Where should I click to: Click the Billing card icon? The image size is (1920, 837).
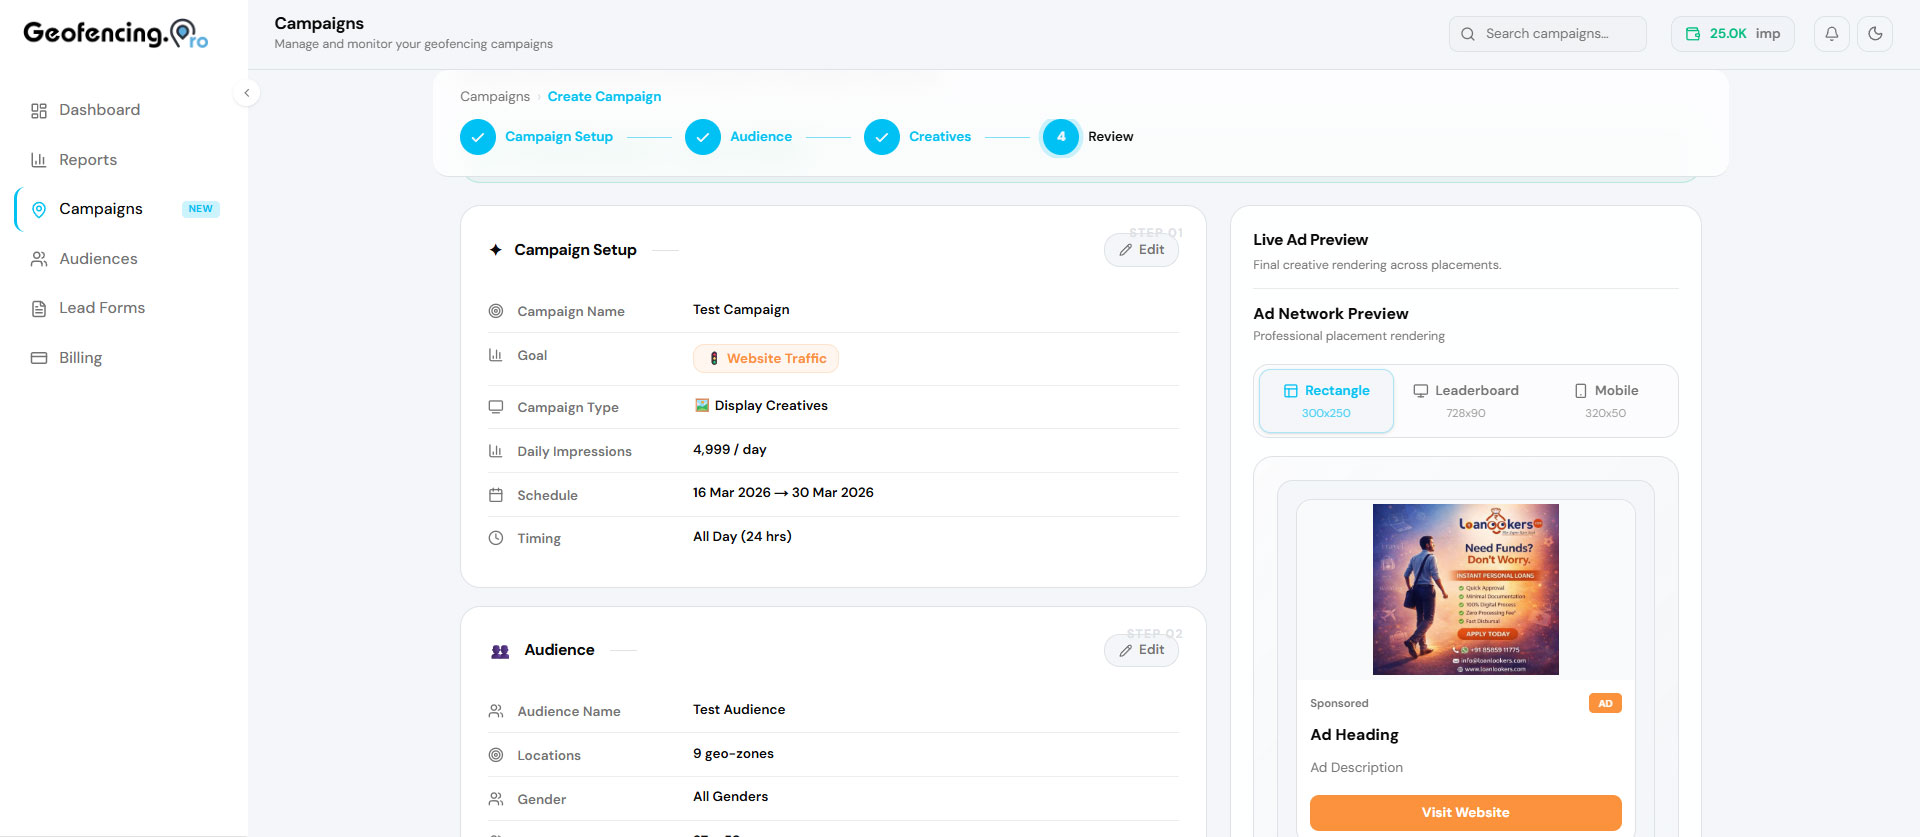point(39,358)
